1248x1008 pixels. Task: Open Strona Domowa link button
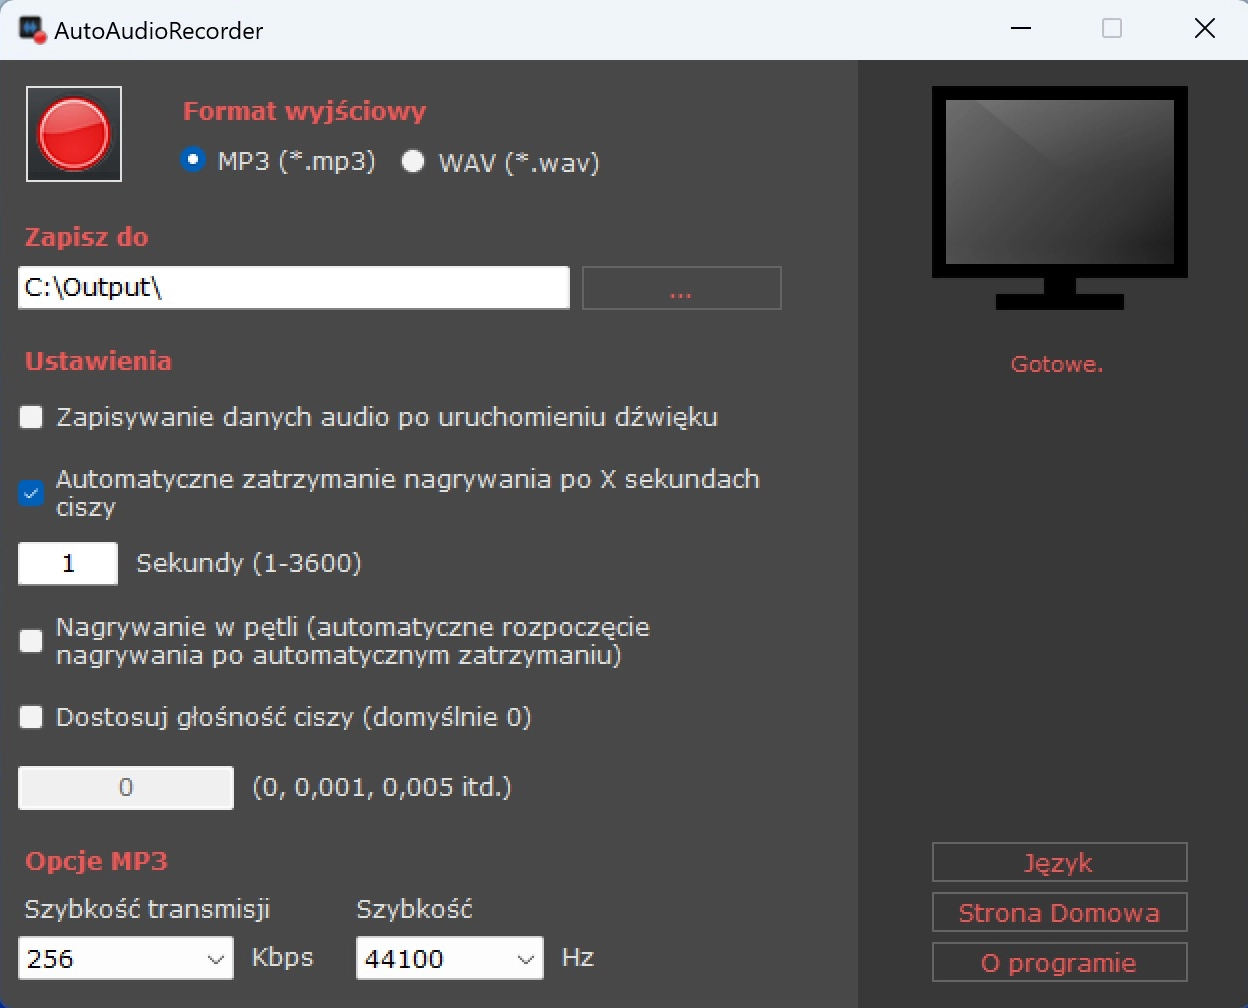1060,912
